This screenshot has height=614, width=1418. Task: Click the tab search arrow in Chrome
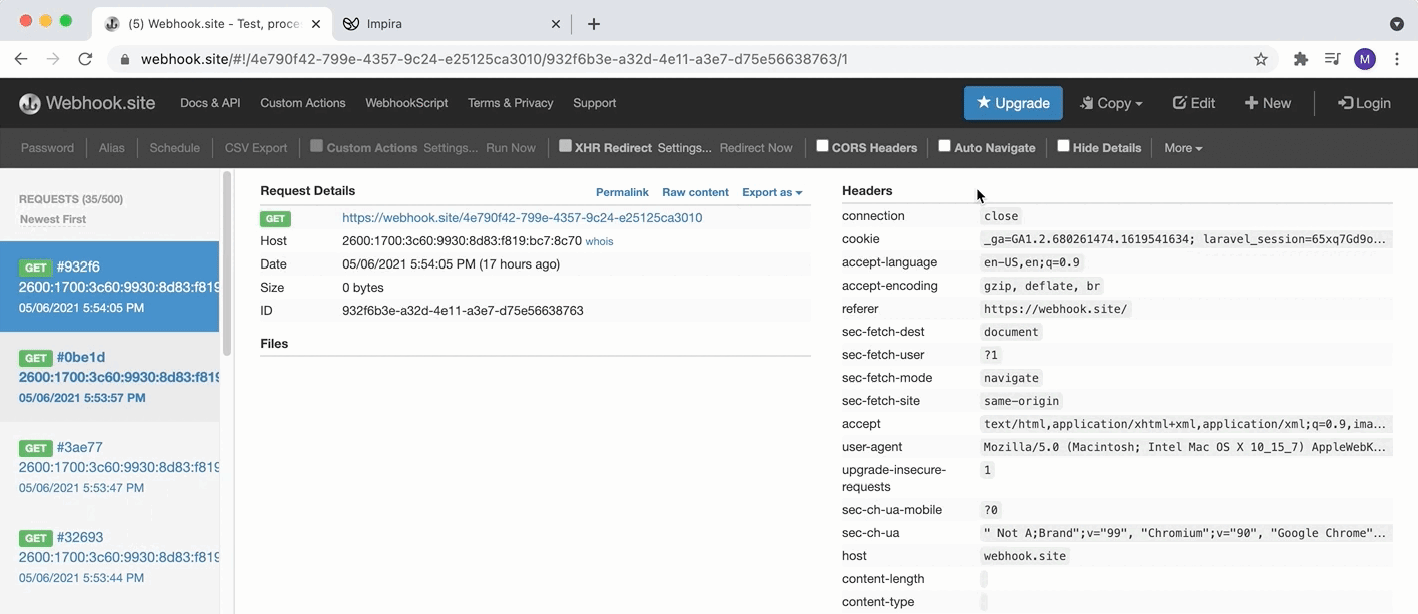click(x=1397, y=23)
